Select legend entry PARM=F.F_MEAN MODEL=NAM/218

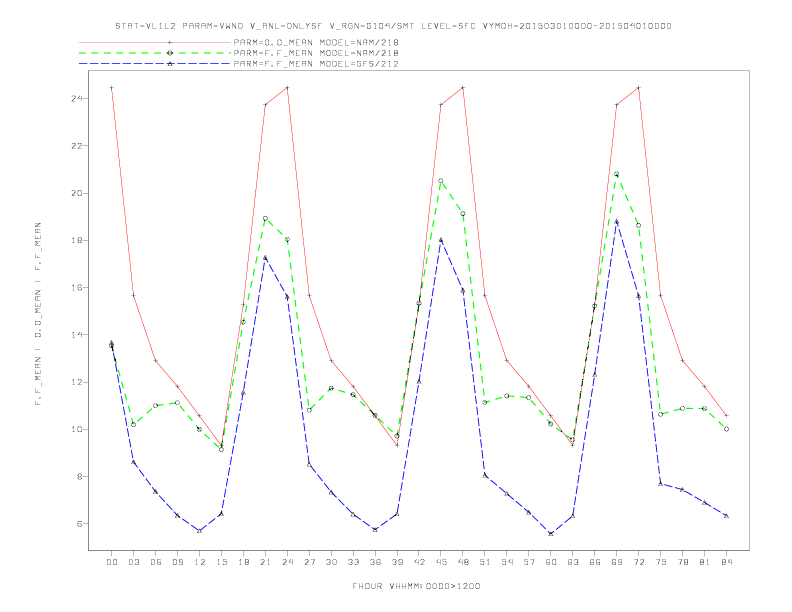coord(316,53)
